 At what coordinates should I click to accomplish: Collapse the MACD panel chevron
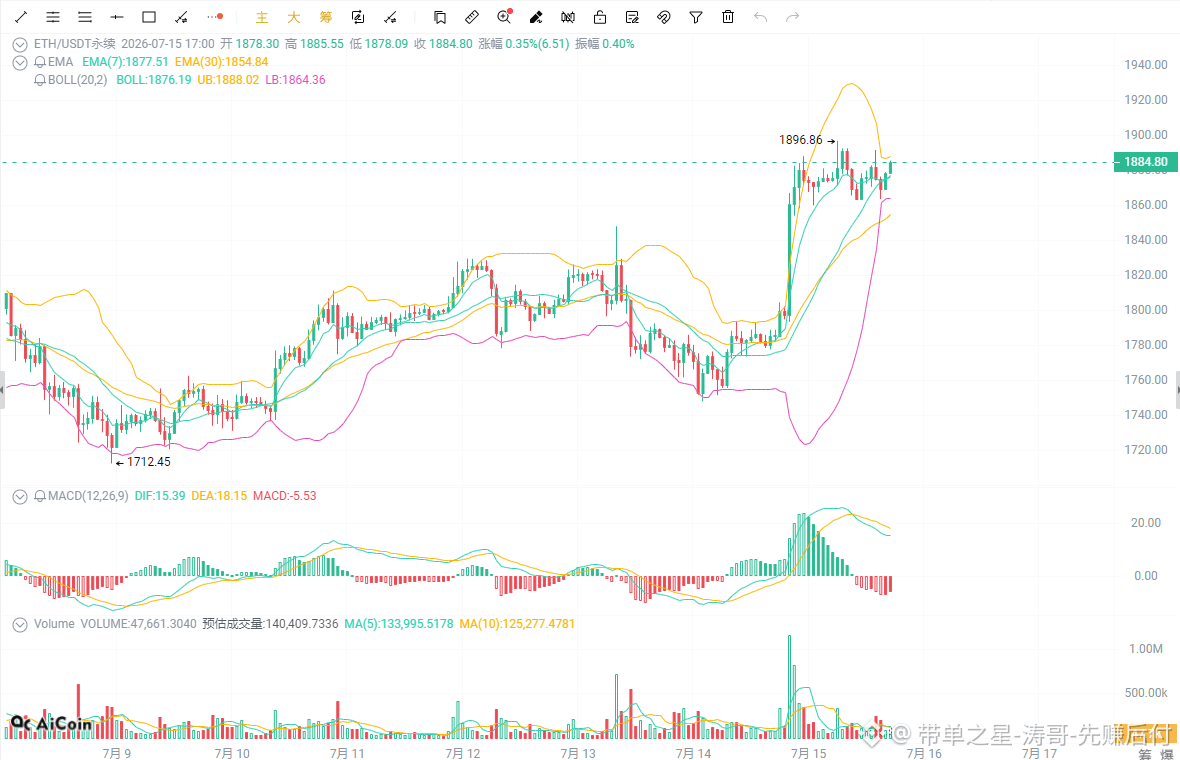click(20, 497)
